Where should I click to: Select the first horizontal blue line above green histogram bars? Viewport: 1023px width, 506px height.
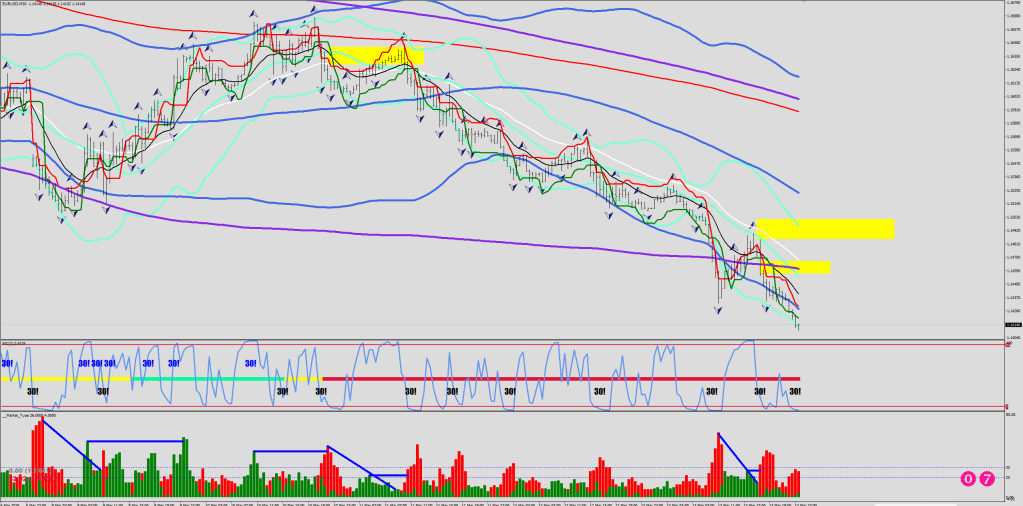[x=135, y=440]
